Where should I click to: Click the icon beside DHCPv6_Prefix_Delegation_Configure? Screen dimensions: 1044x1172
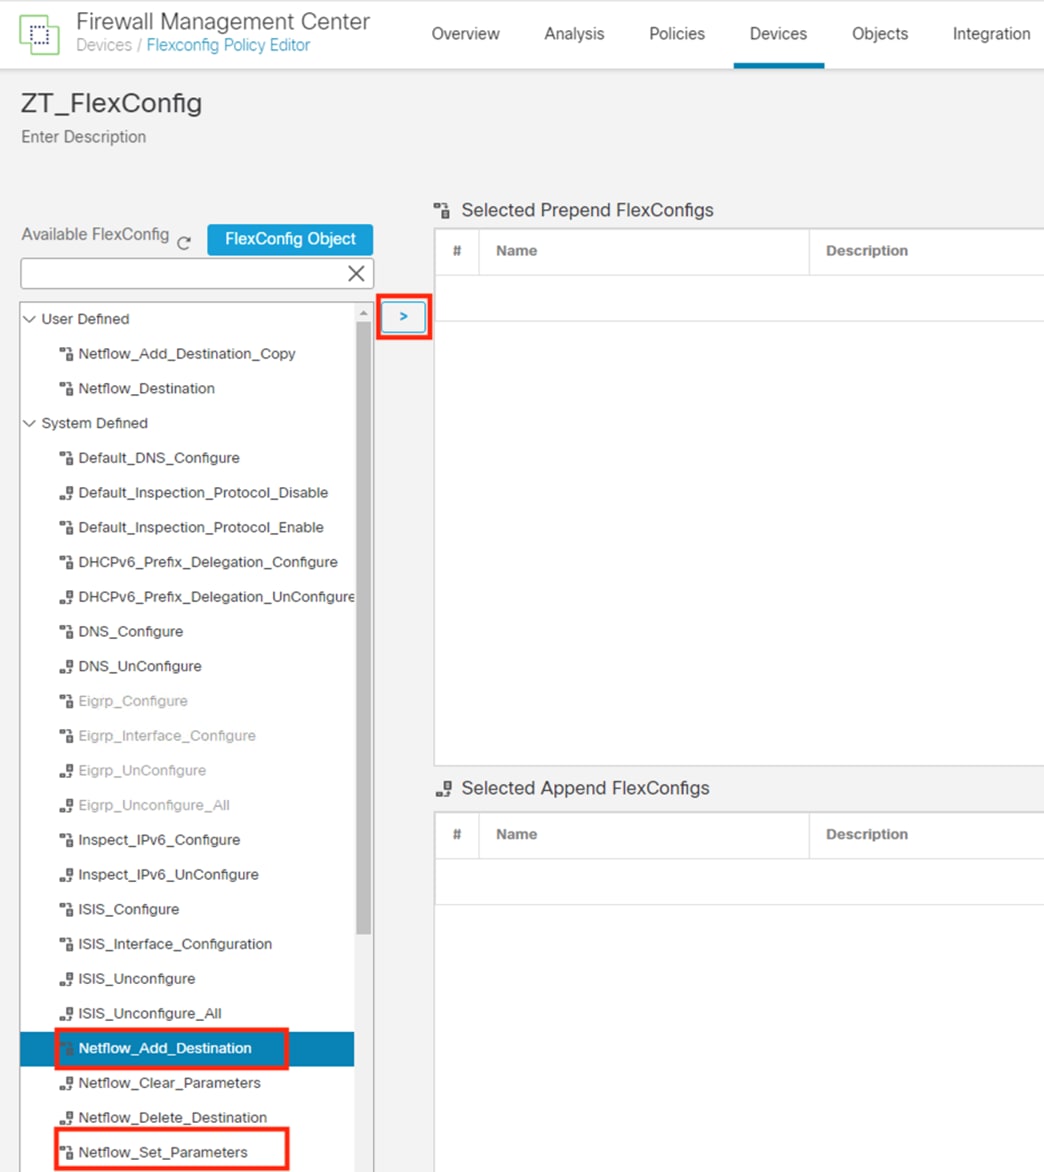tap(67, 562)
